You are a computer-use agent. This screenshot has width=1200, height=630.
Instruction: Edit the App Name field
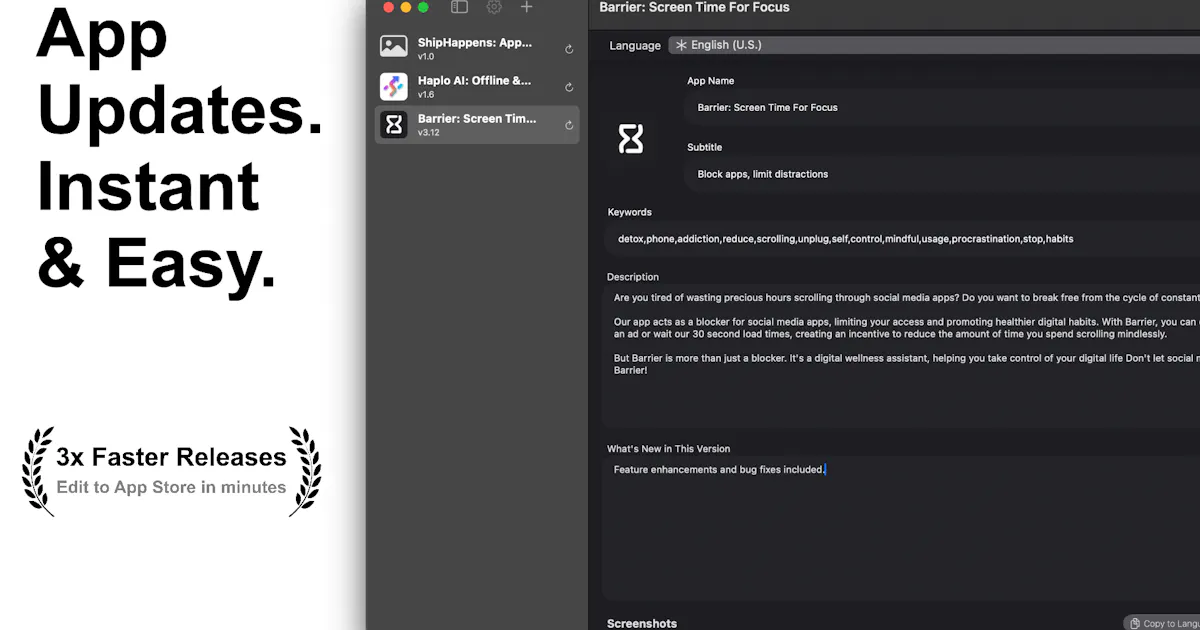(942, 107)
